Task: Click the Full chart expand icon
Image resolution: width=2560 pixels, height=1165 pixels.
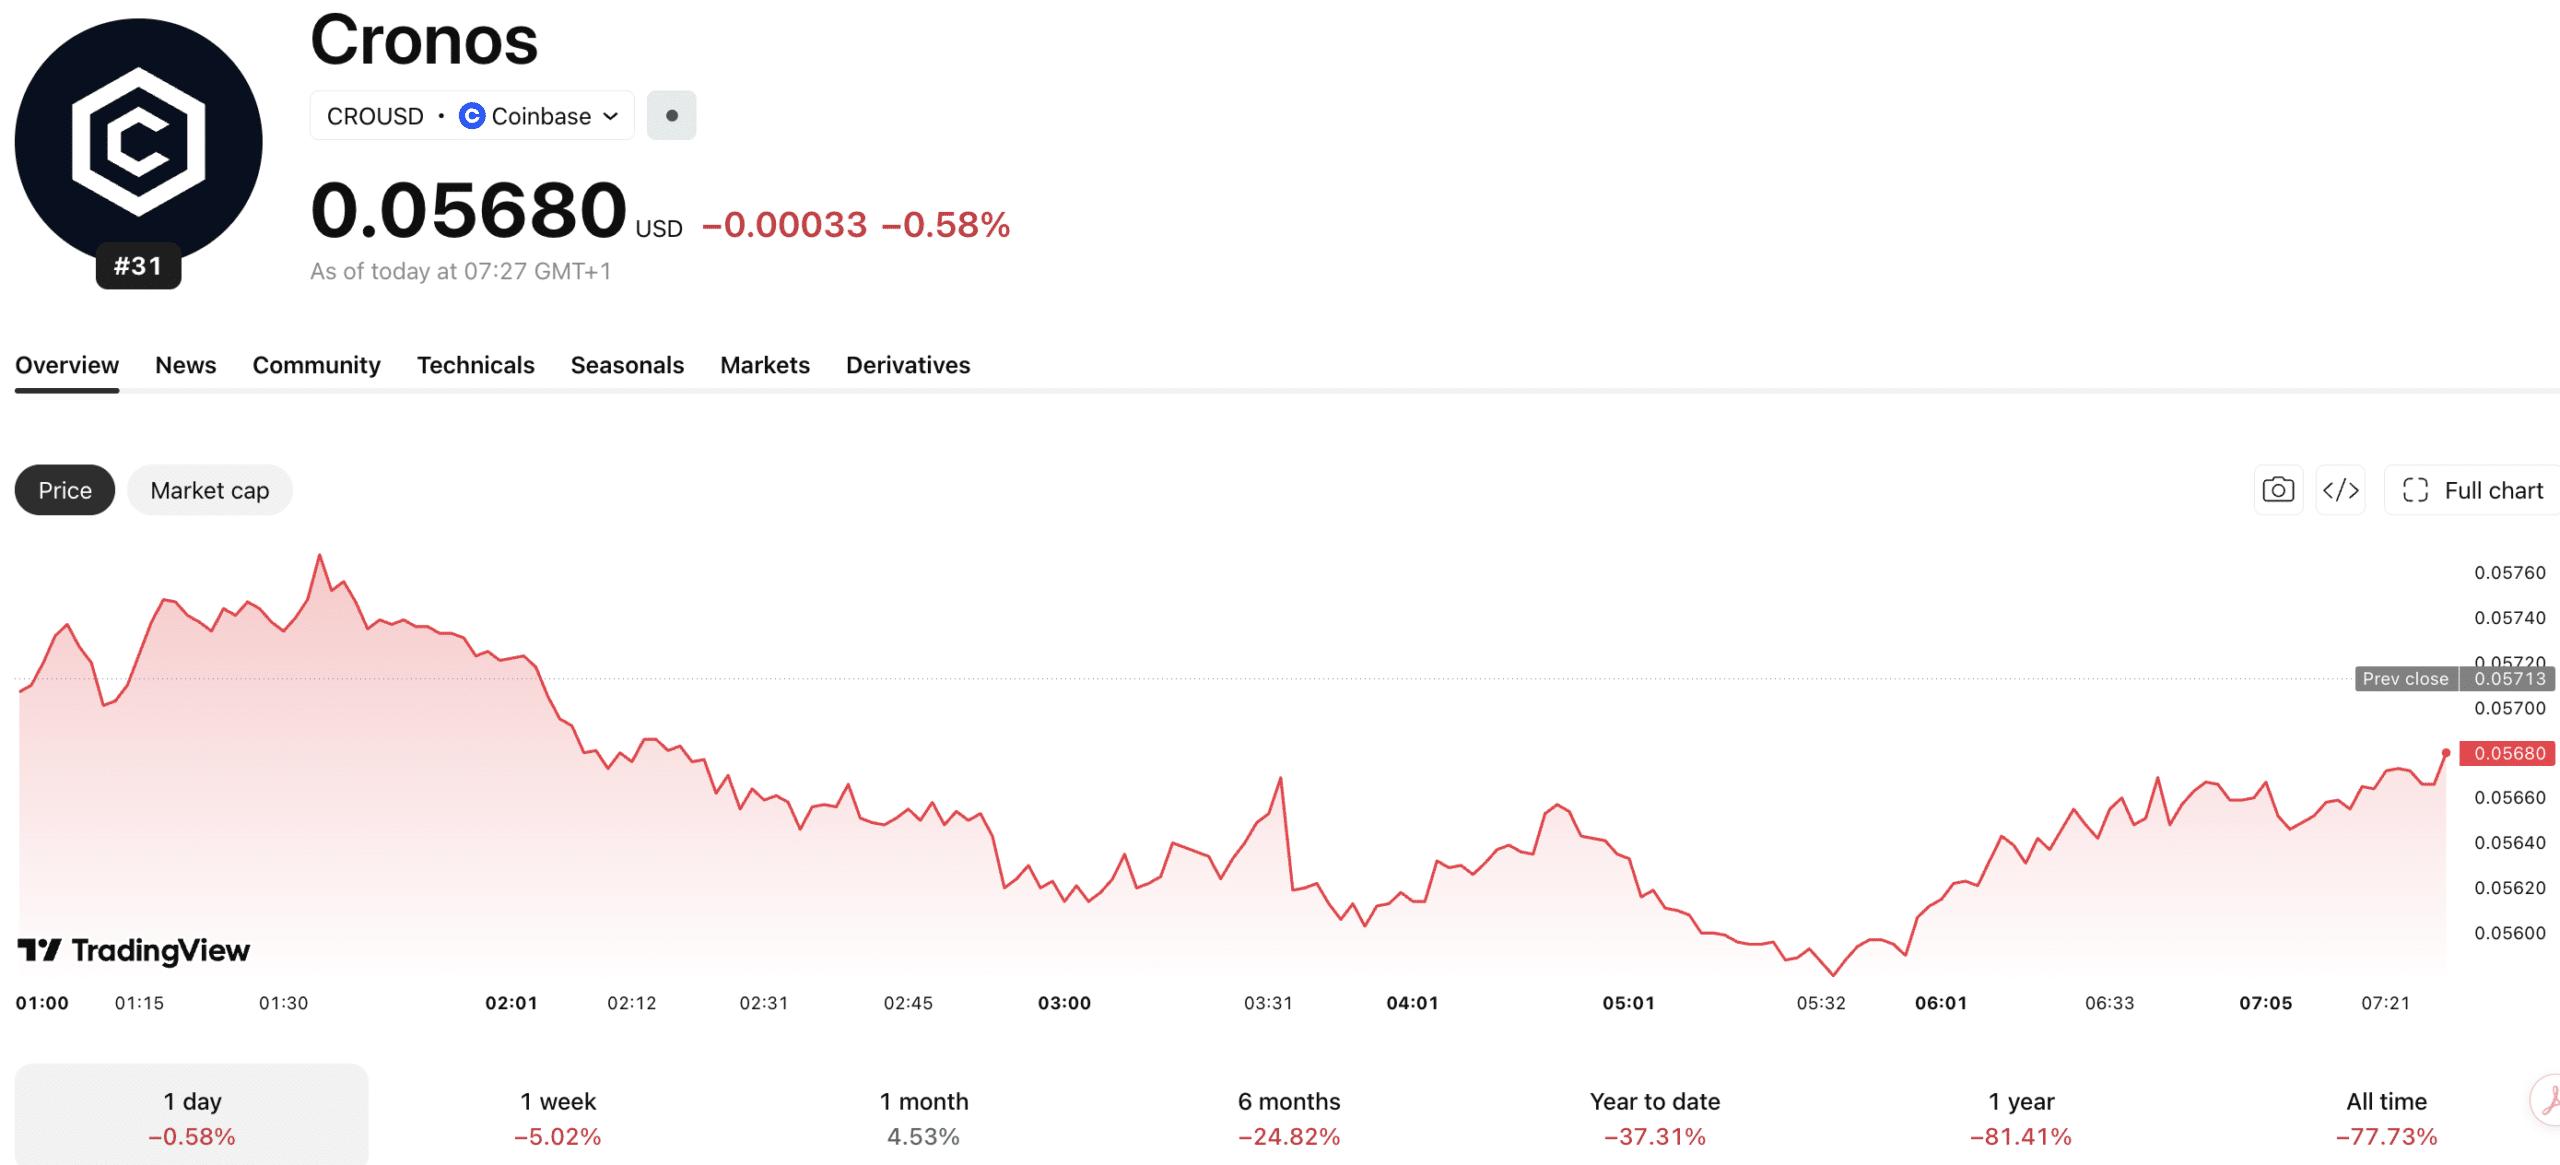Action: [2415, 490]
